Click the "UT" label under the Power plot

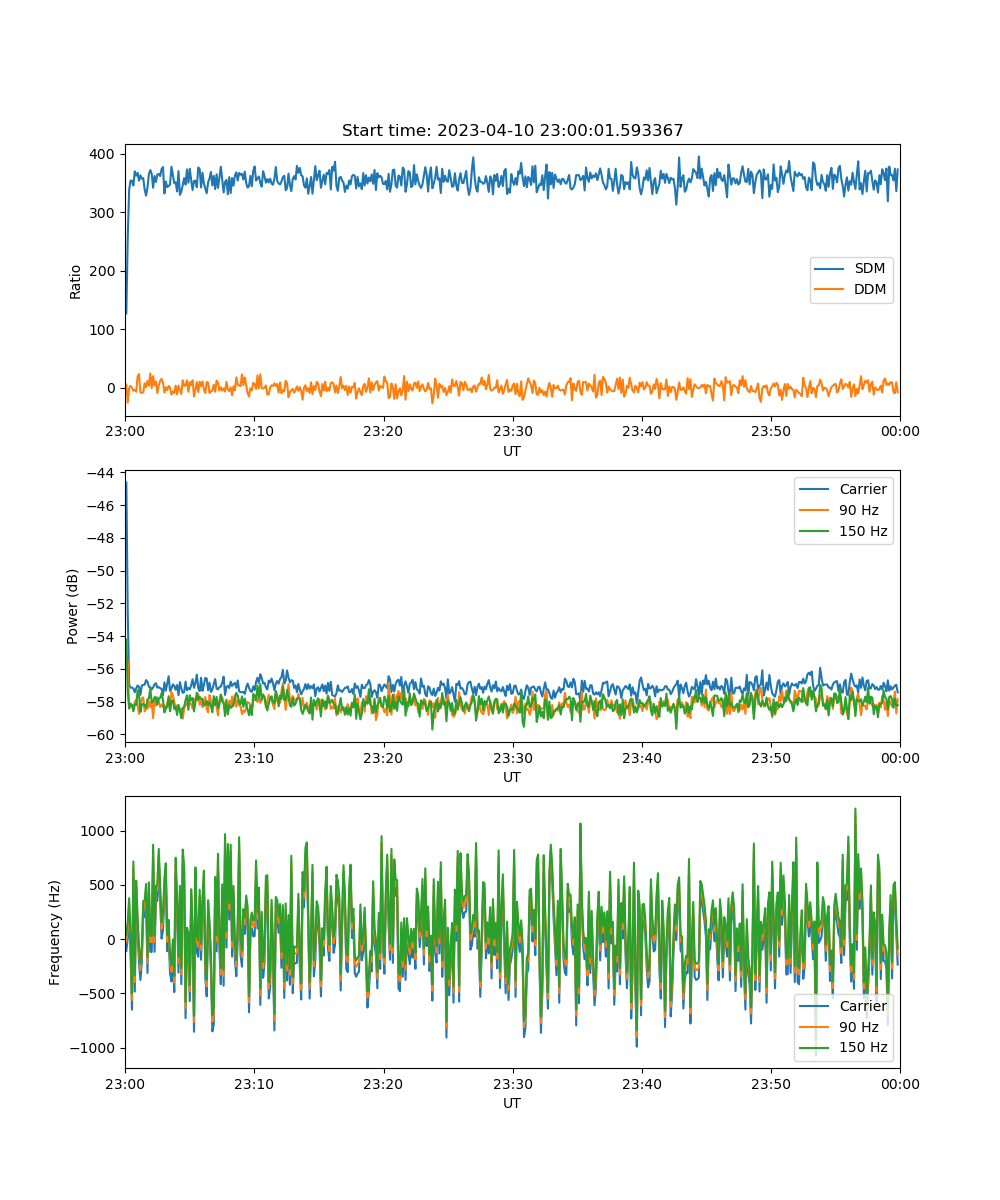coord(512,777)
